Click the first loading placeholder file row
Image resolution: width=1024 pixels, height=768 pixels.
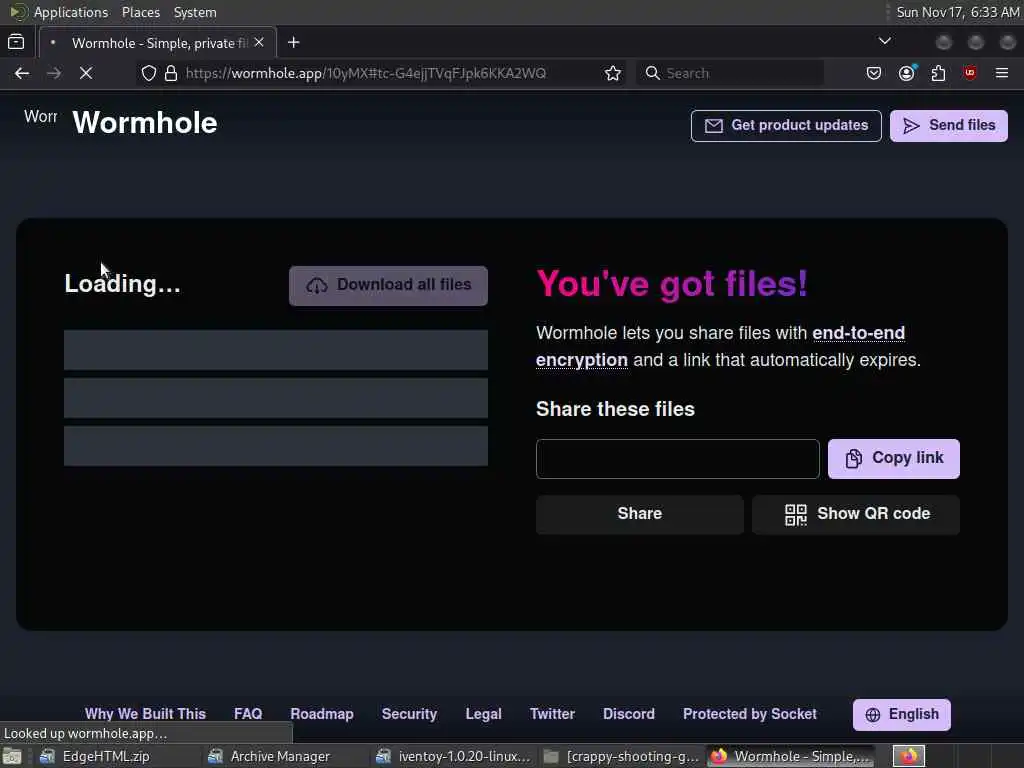coord(276,350)
